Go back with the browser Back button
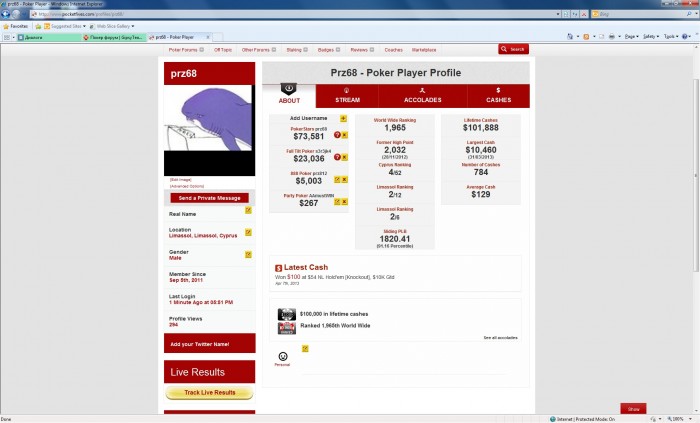The height and width of the screenshot is (423, 700). [x=5, y=14]
